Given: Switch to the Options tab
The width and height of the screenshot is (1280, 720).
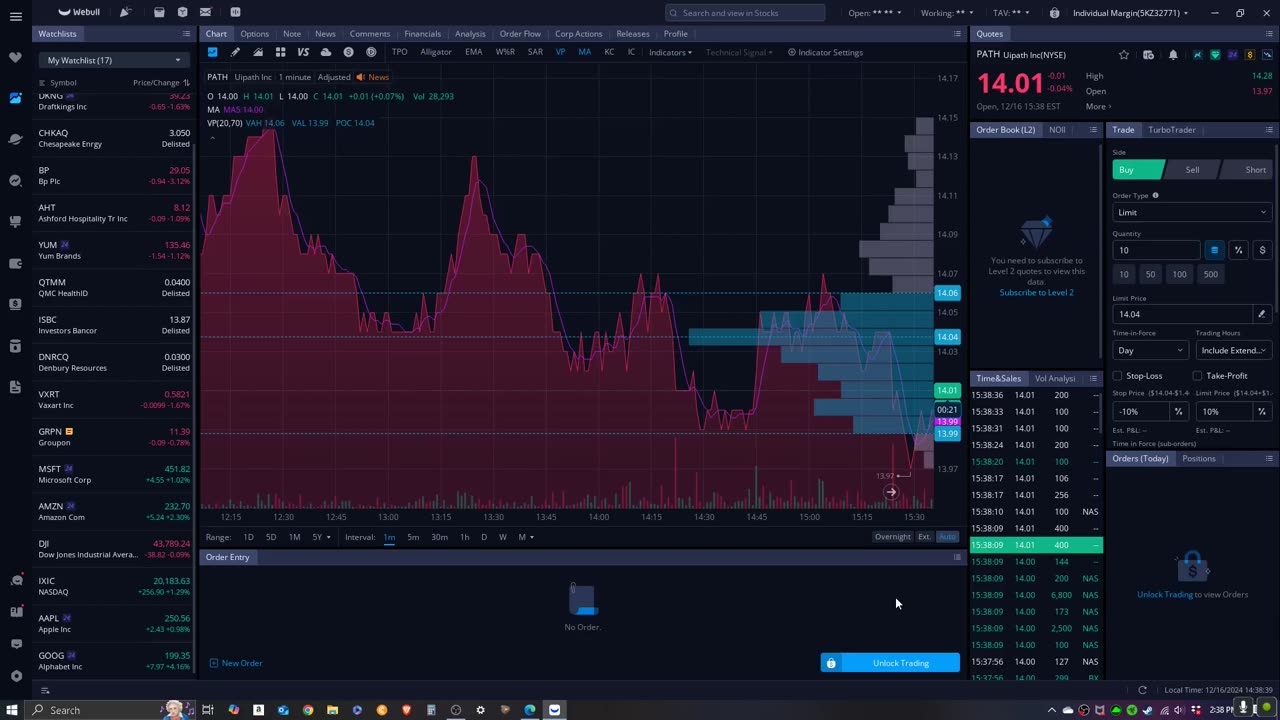Looking at the screenshot, I should pyautogui.click(x=254, y=34).
